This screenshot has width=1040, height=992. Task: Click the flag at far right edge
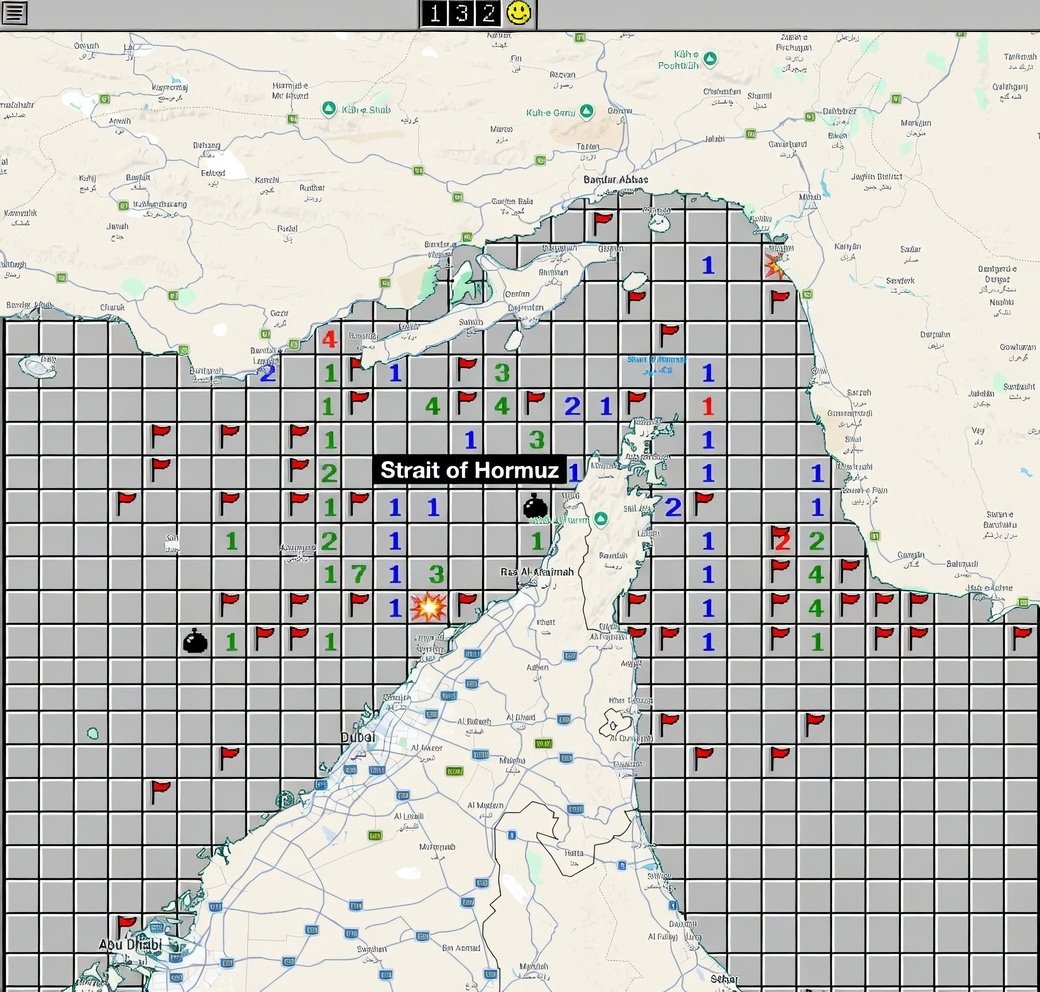click(1022, 638)
